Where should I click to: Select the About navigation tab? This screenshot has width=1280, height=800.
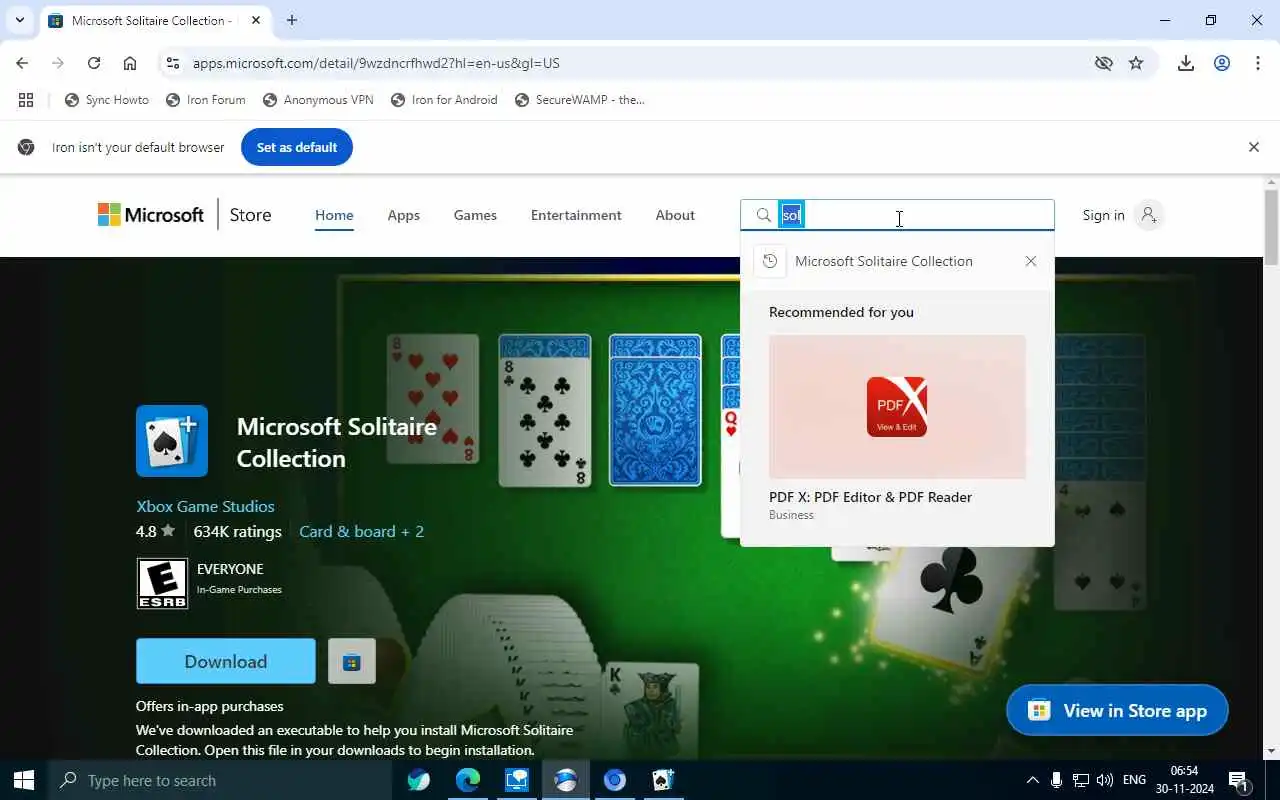[675, 215]
